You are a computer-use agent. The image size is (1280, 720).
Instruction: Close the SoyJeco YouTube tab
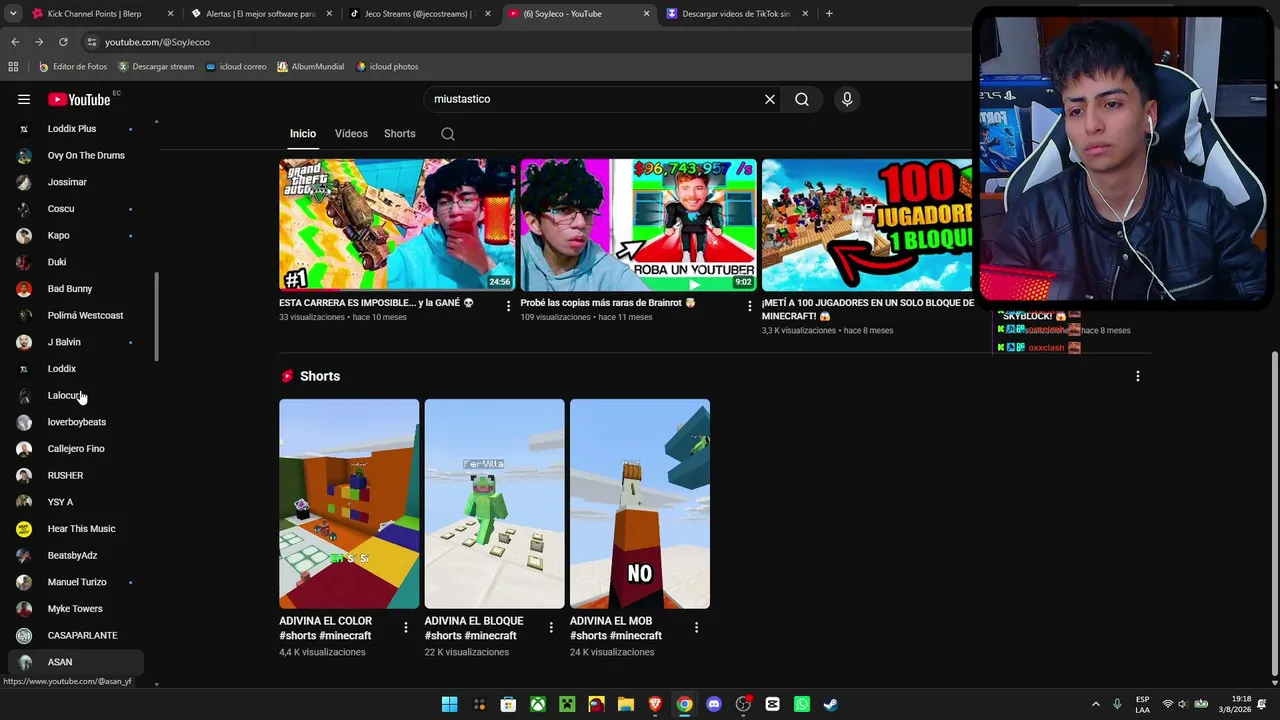coord(646,14)
